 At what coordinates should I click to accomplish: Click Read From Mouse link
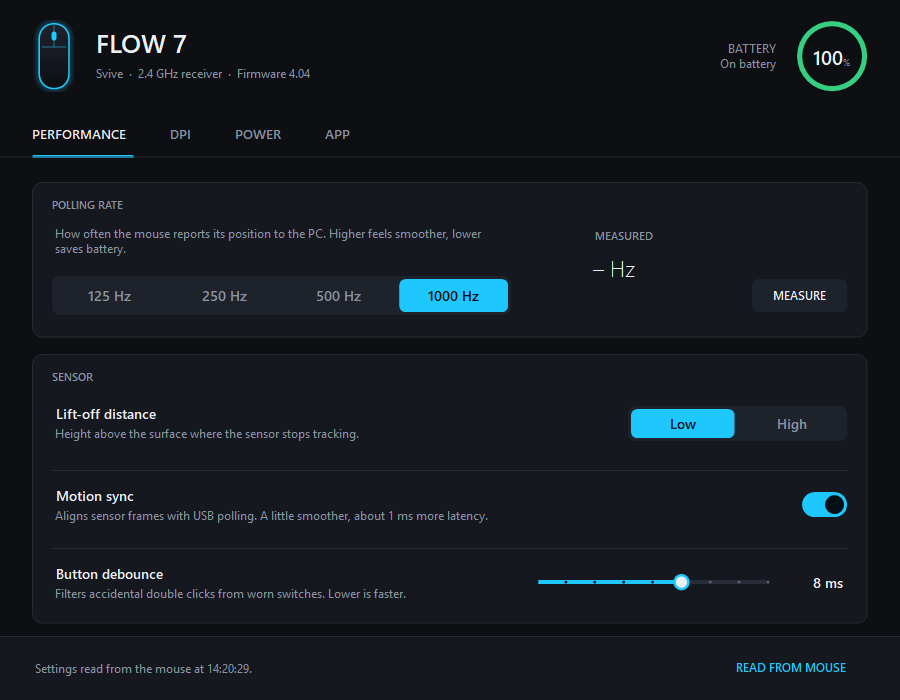[x=791, y=668]
